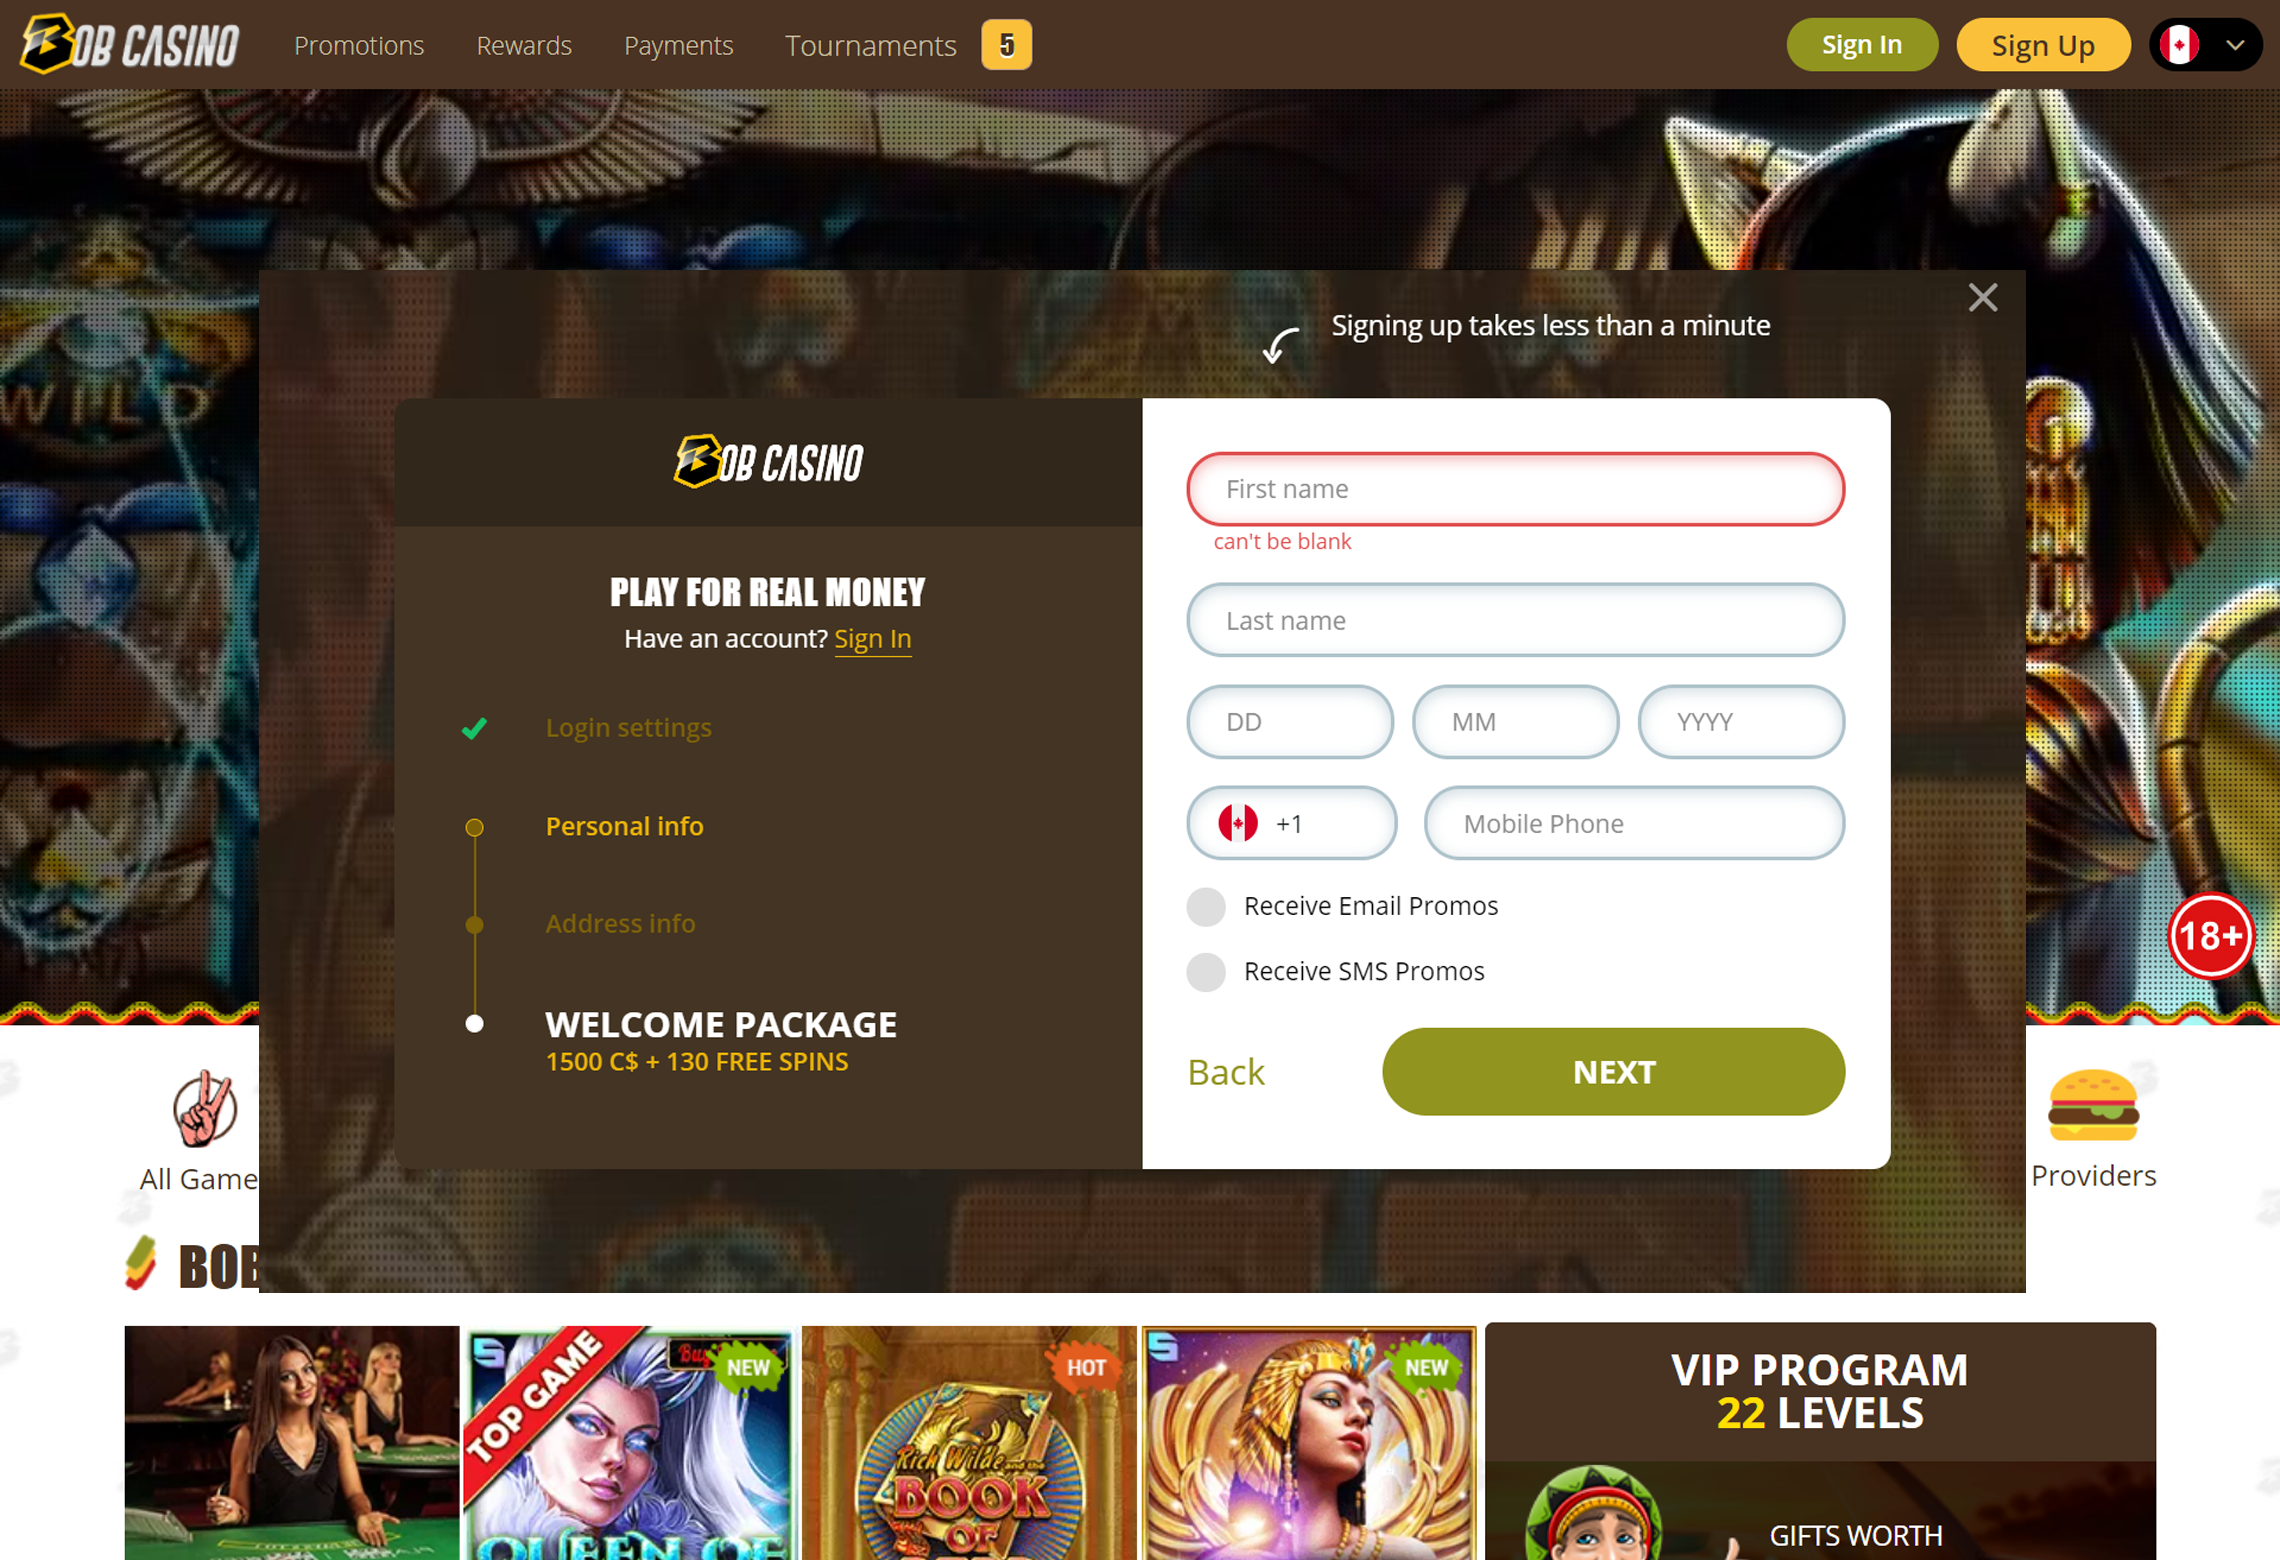This screenshot has height=1560, width=2280.
Task: Click the NEXT button
Action: pyautogui.click(x=1613, y=1071)
